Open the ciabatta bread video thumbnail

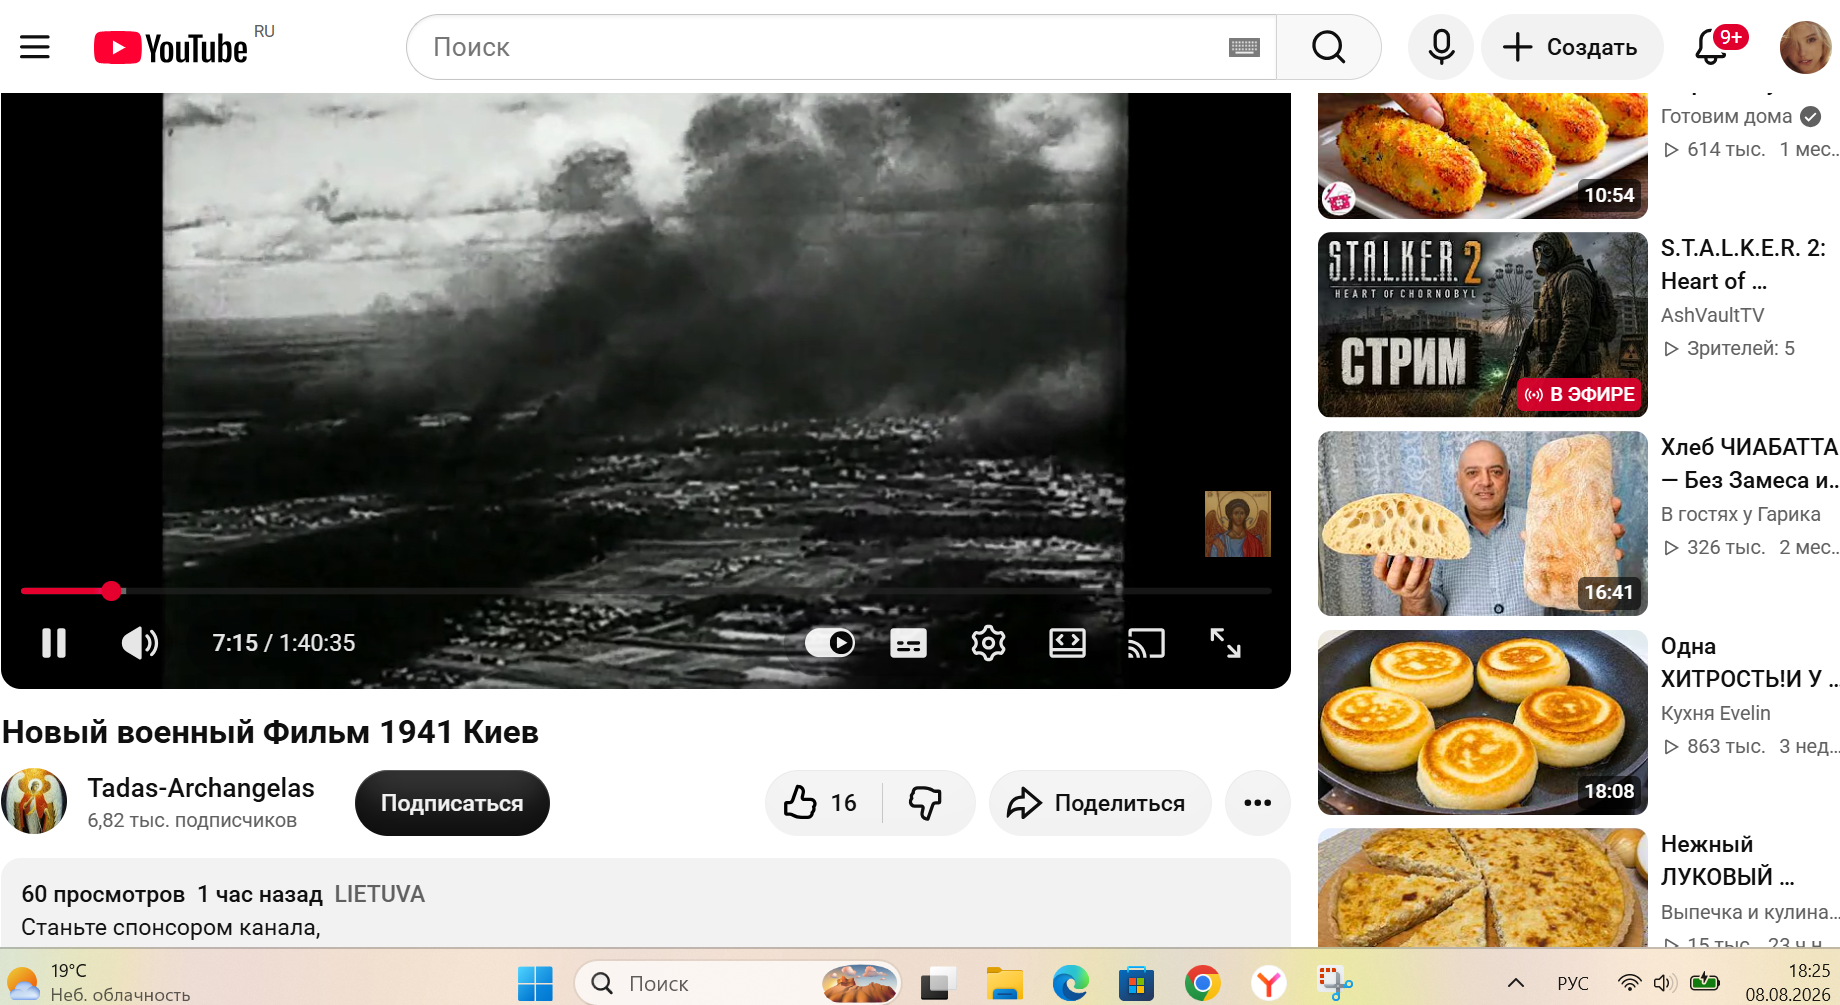[x=1483, y=523]
